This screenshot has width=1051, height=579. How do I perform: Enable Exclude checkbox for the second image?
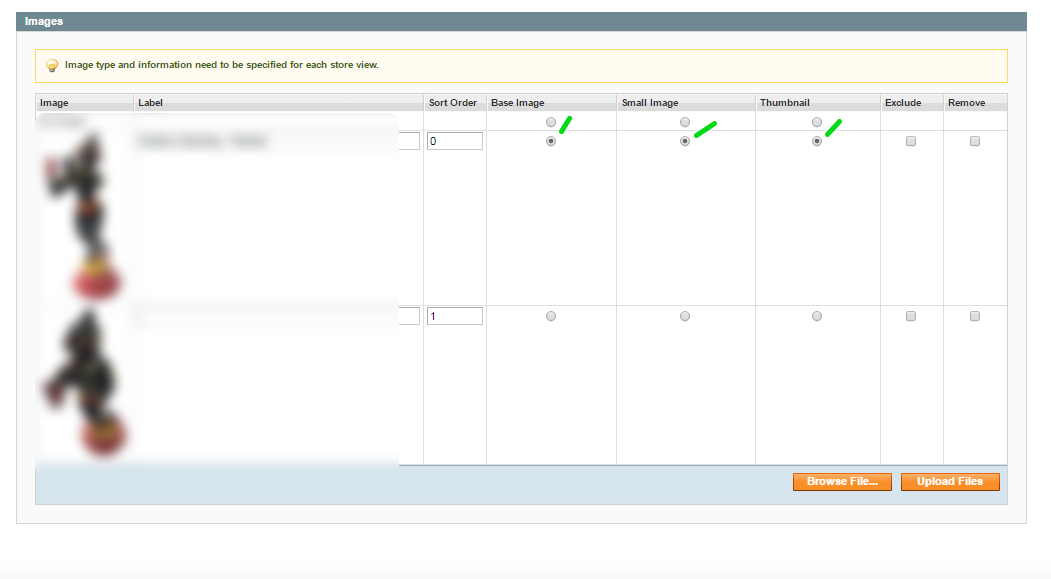pyautogui.click(x=910, y=316)
